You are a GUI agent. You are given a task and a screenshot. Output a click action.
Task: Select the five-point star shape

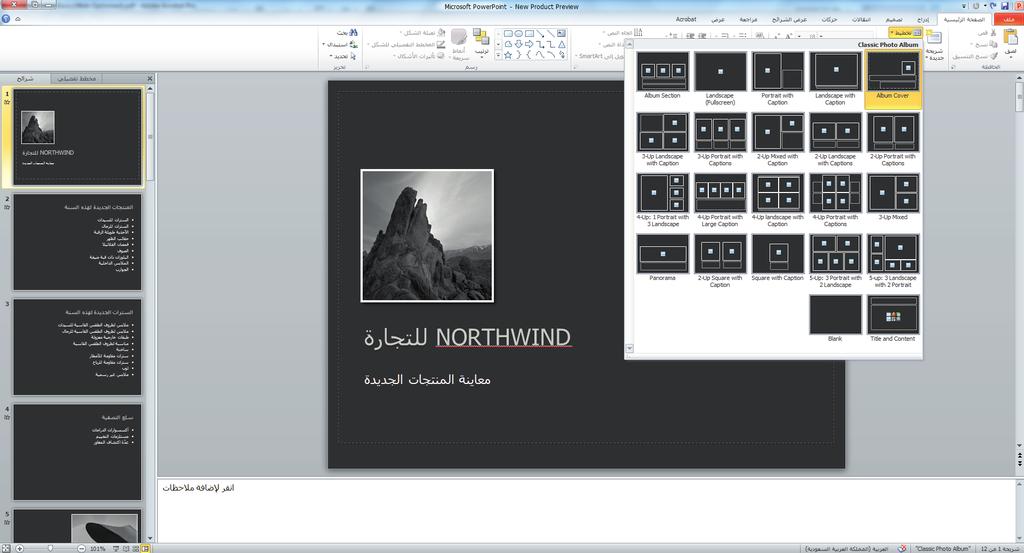click(x=508, y=55)
